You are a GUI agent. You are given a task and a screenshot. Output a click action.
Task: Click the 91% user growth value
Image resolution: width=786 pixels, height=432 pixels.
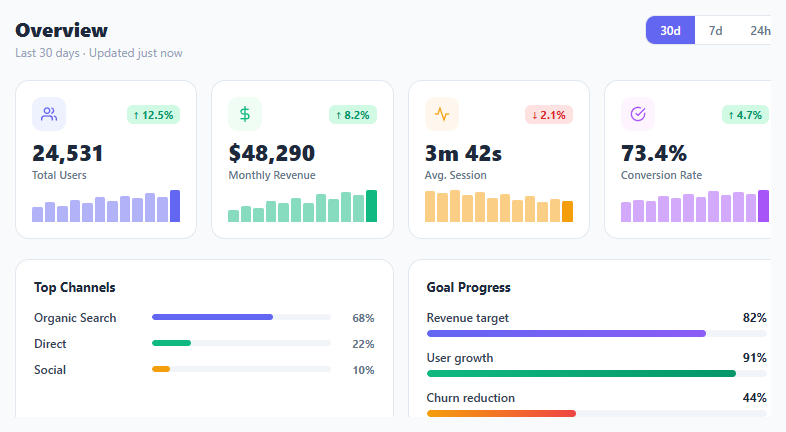[x=754, y=358]
